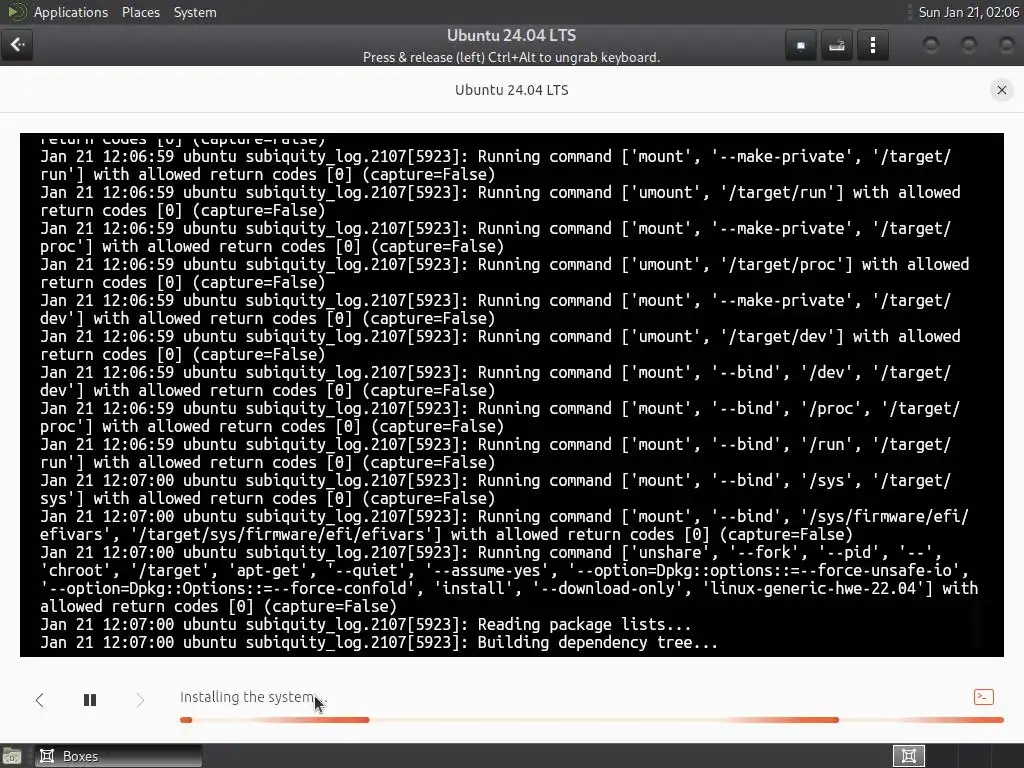Click the MATE logo icon beside Applications

(x=16, y=12)
